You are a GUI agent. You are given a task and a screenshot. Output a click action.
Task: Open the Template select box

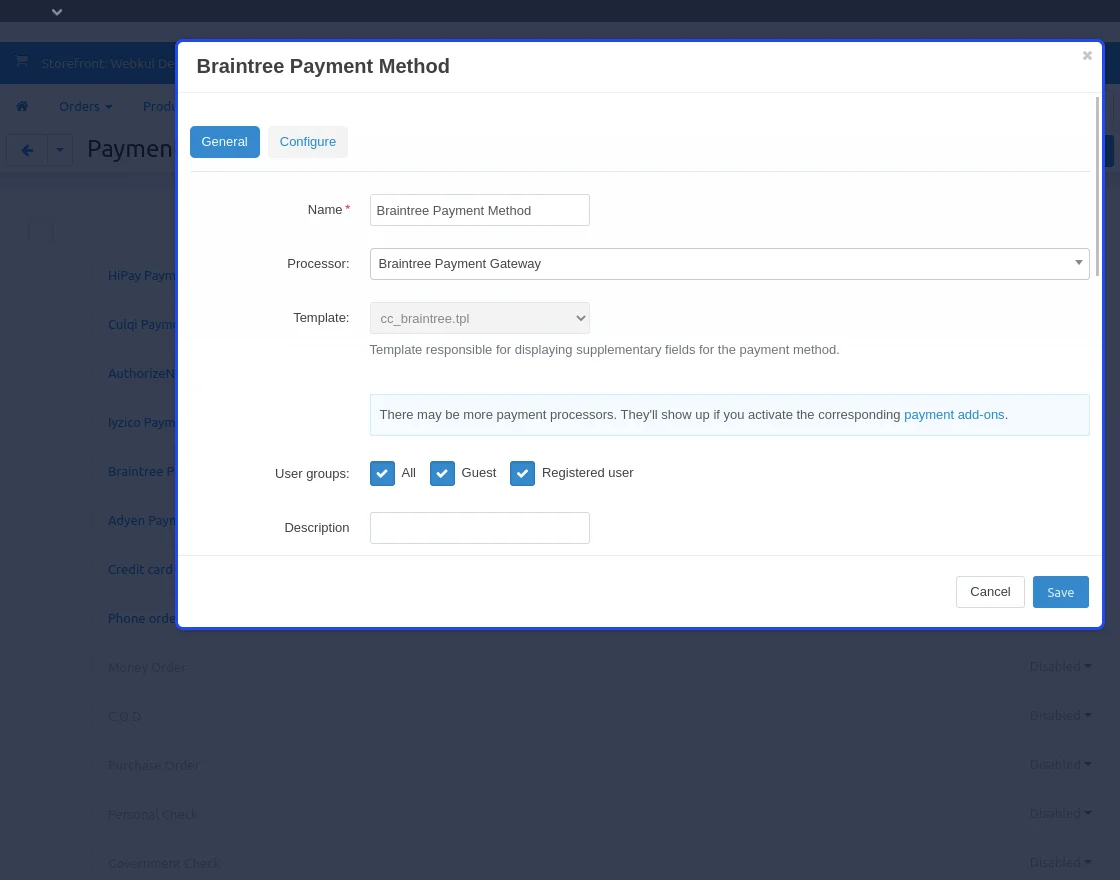pos(479,318)
